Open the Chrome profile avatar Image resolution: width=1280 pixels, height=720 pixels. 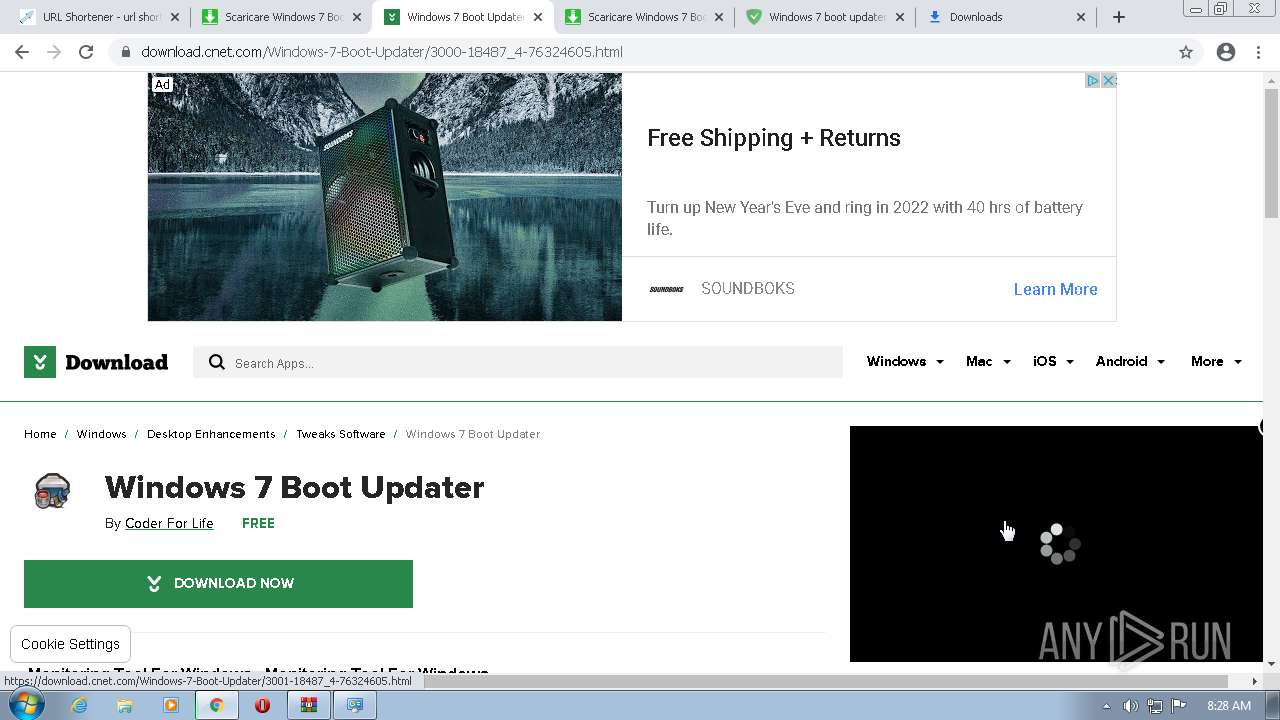tap(1226, 52)
